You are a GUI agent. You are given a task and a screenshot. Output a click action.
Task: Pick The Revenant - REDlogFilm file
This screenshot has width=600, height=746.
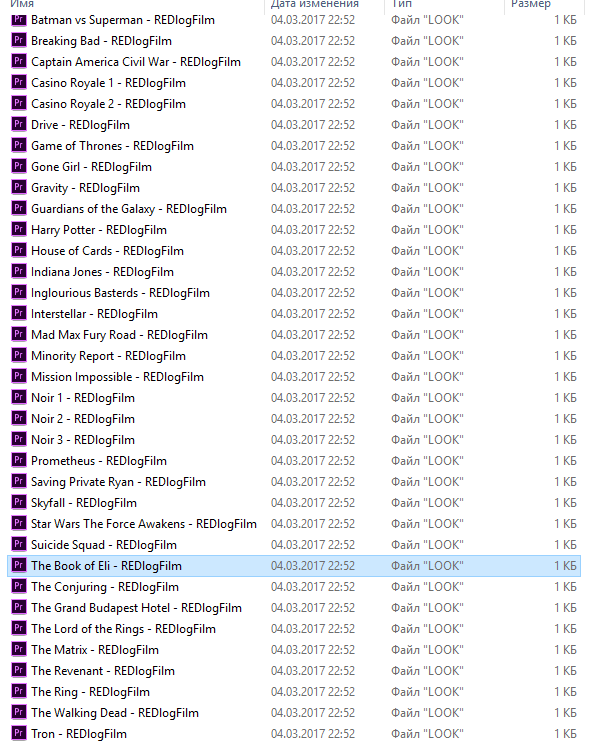point(103,670)
